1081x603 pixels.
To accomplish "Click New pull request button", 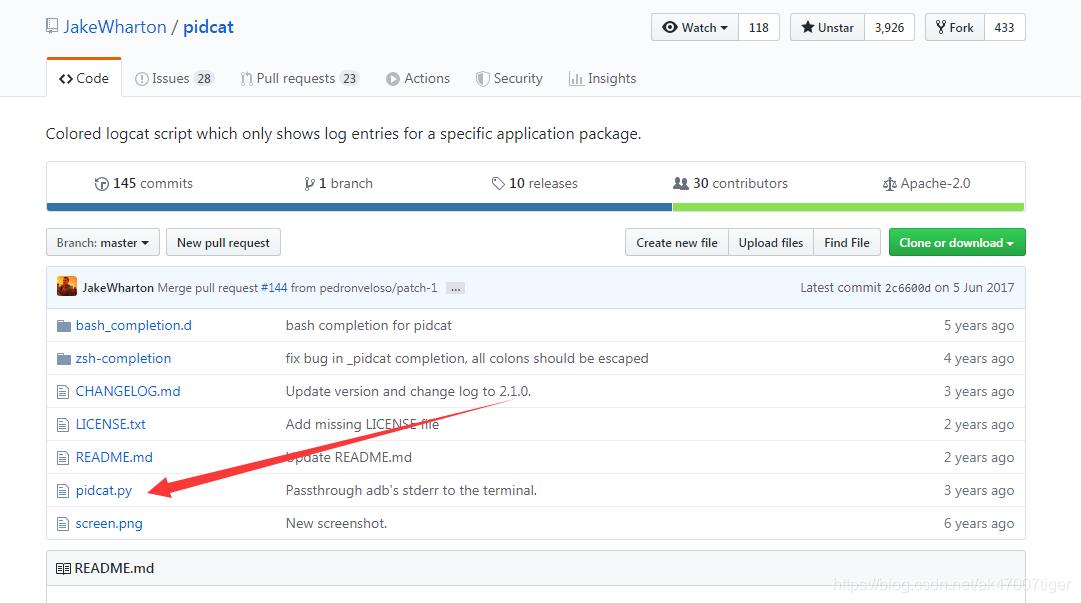I will [x=223, y=243].
